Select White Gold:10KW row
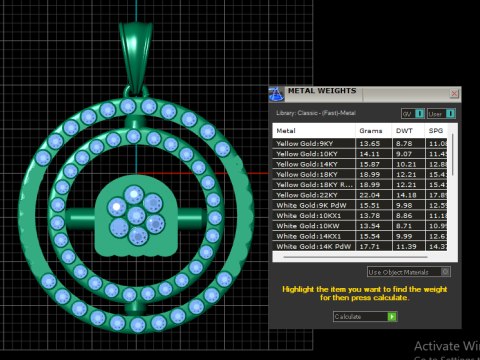Image resolution: width=480 pixels, height=360 pixels. [360, 226]
